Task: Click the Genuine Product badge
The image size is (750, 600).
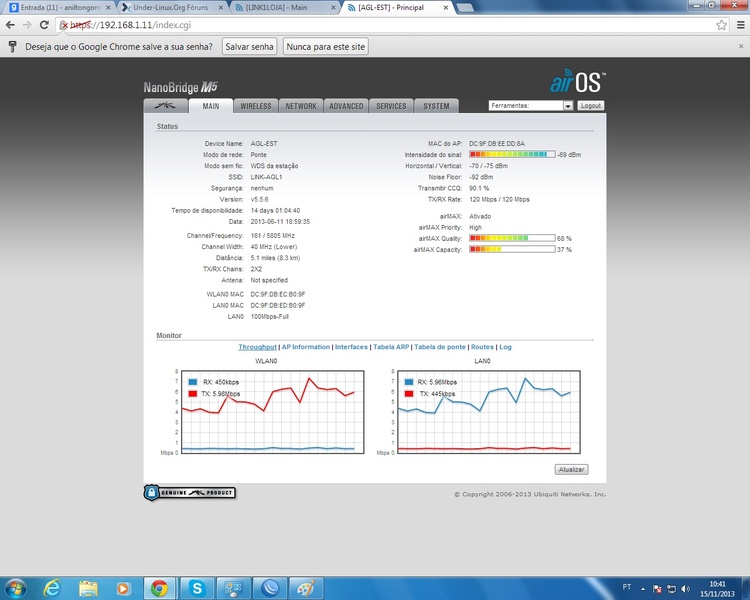Action: pyautogui.click(x=189, y=492)
